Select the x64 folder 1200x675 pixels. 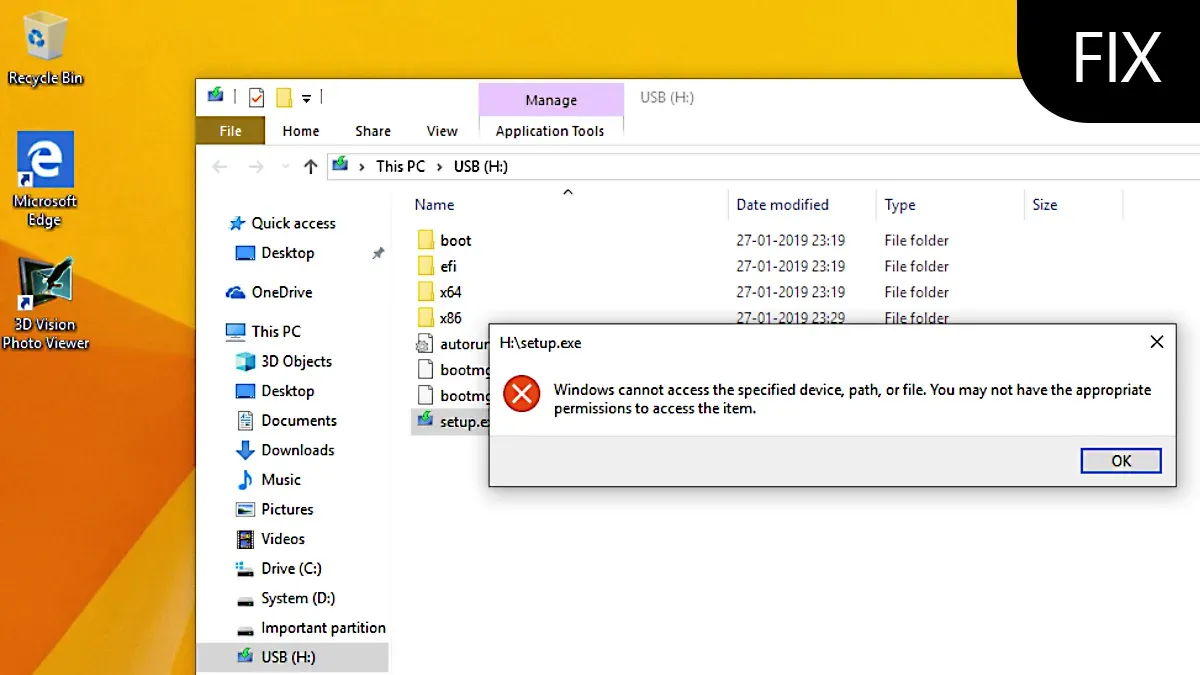[439, 292]
